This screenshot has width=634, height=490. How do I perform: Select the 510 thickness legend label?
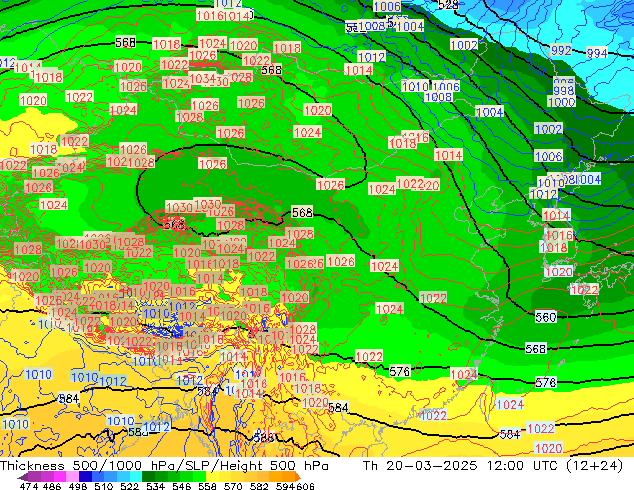tap(104, 486)
